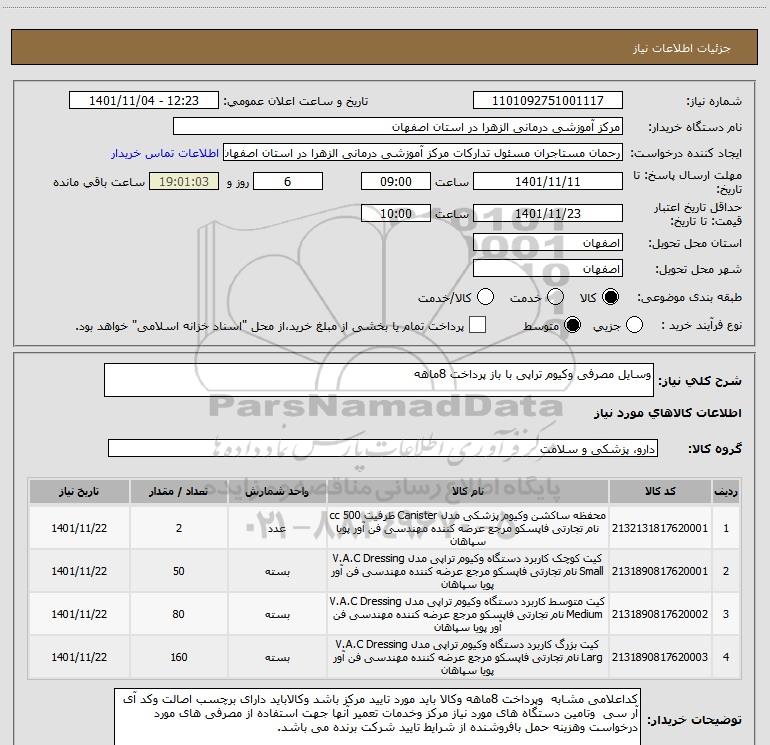Click the ردیف column header
This screenshot has width=770, height=745.
point(726,491)
